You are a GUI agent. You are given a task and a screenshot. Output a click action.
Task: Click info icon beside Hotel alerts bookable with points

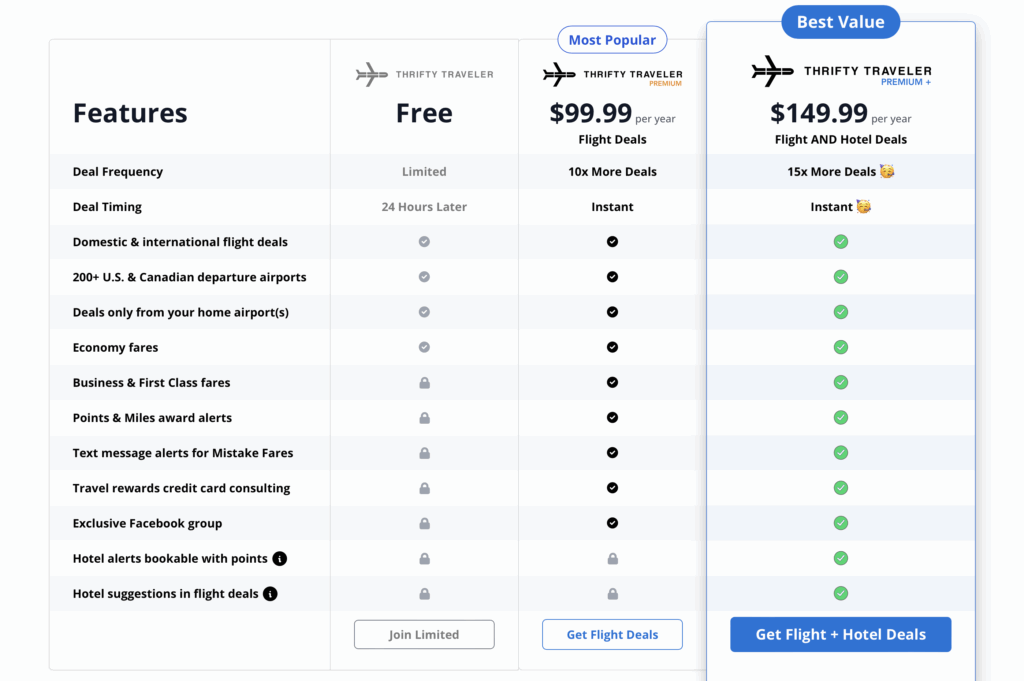280,558
